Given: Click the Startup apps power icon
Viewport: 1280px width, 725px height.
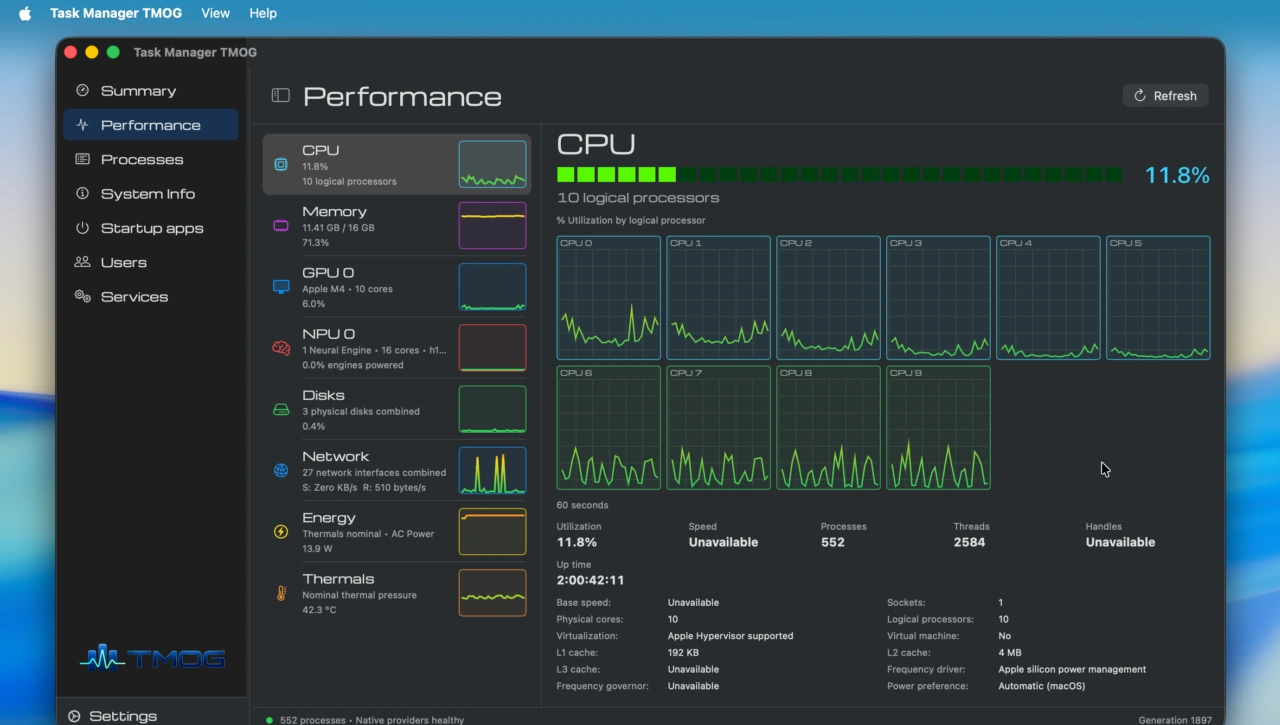Looking at the screenshot, I should pos(82,228).
